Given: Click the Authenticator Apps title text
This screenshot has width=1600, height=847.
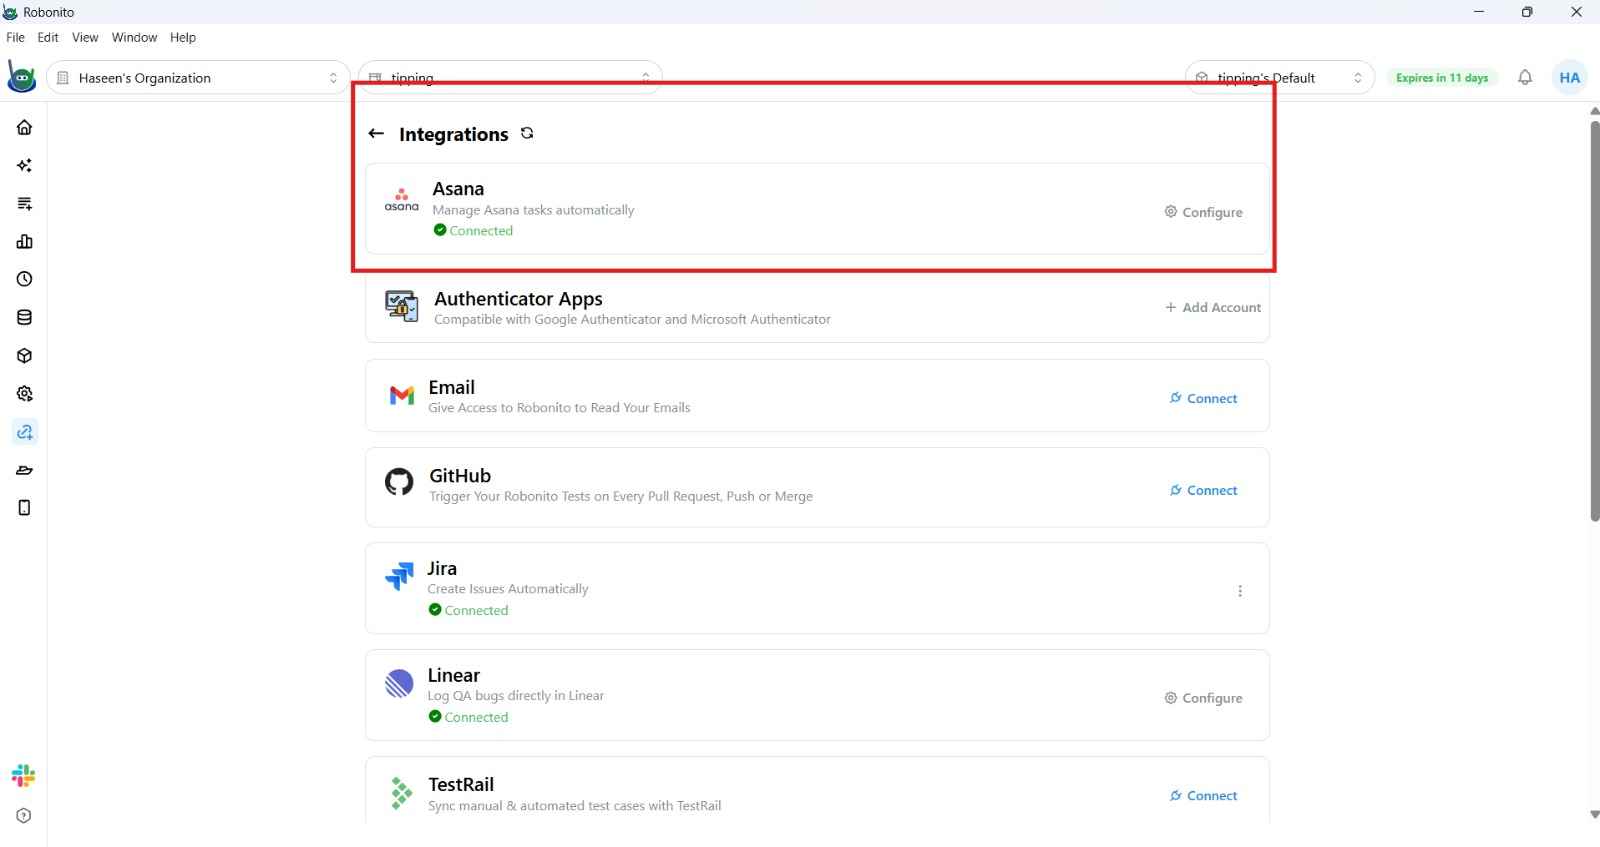Looking at the screenshot, I should coord(518,298).
